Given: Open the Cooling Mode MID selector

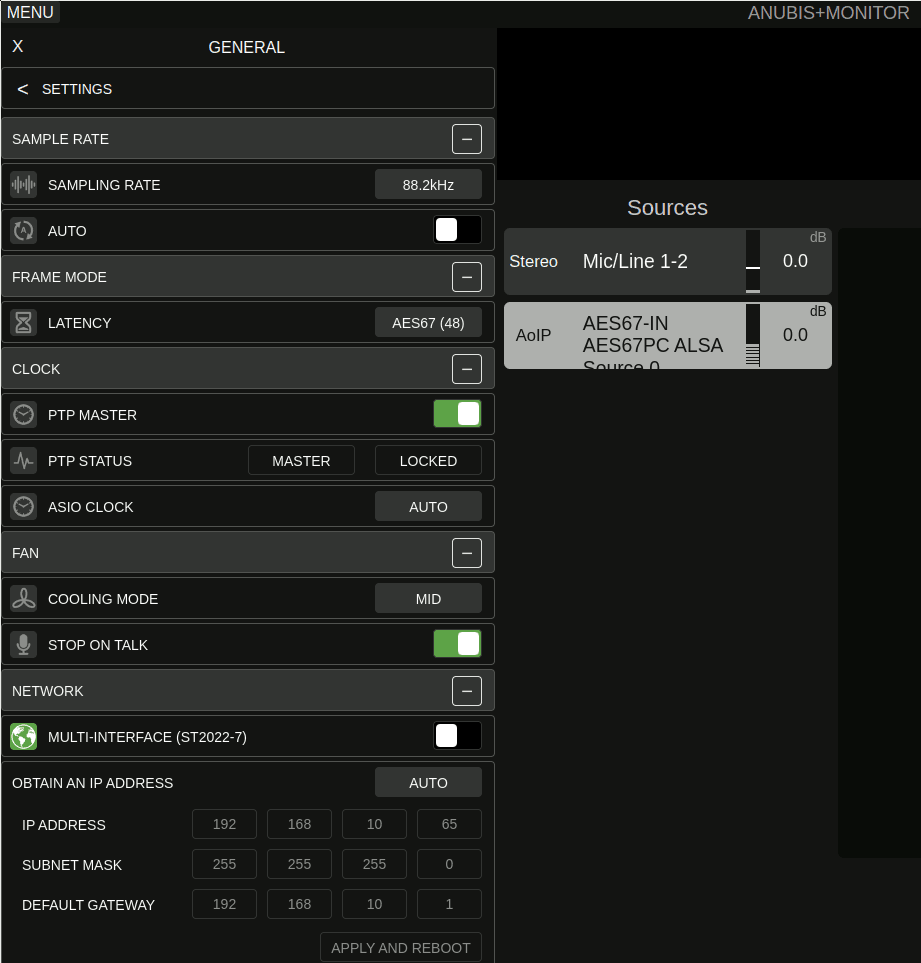Looking at the screenshot, I should tap(428, 599).
